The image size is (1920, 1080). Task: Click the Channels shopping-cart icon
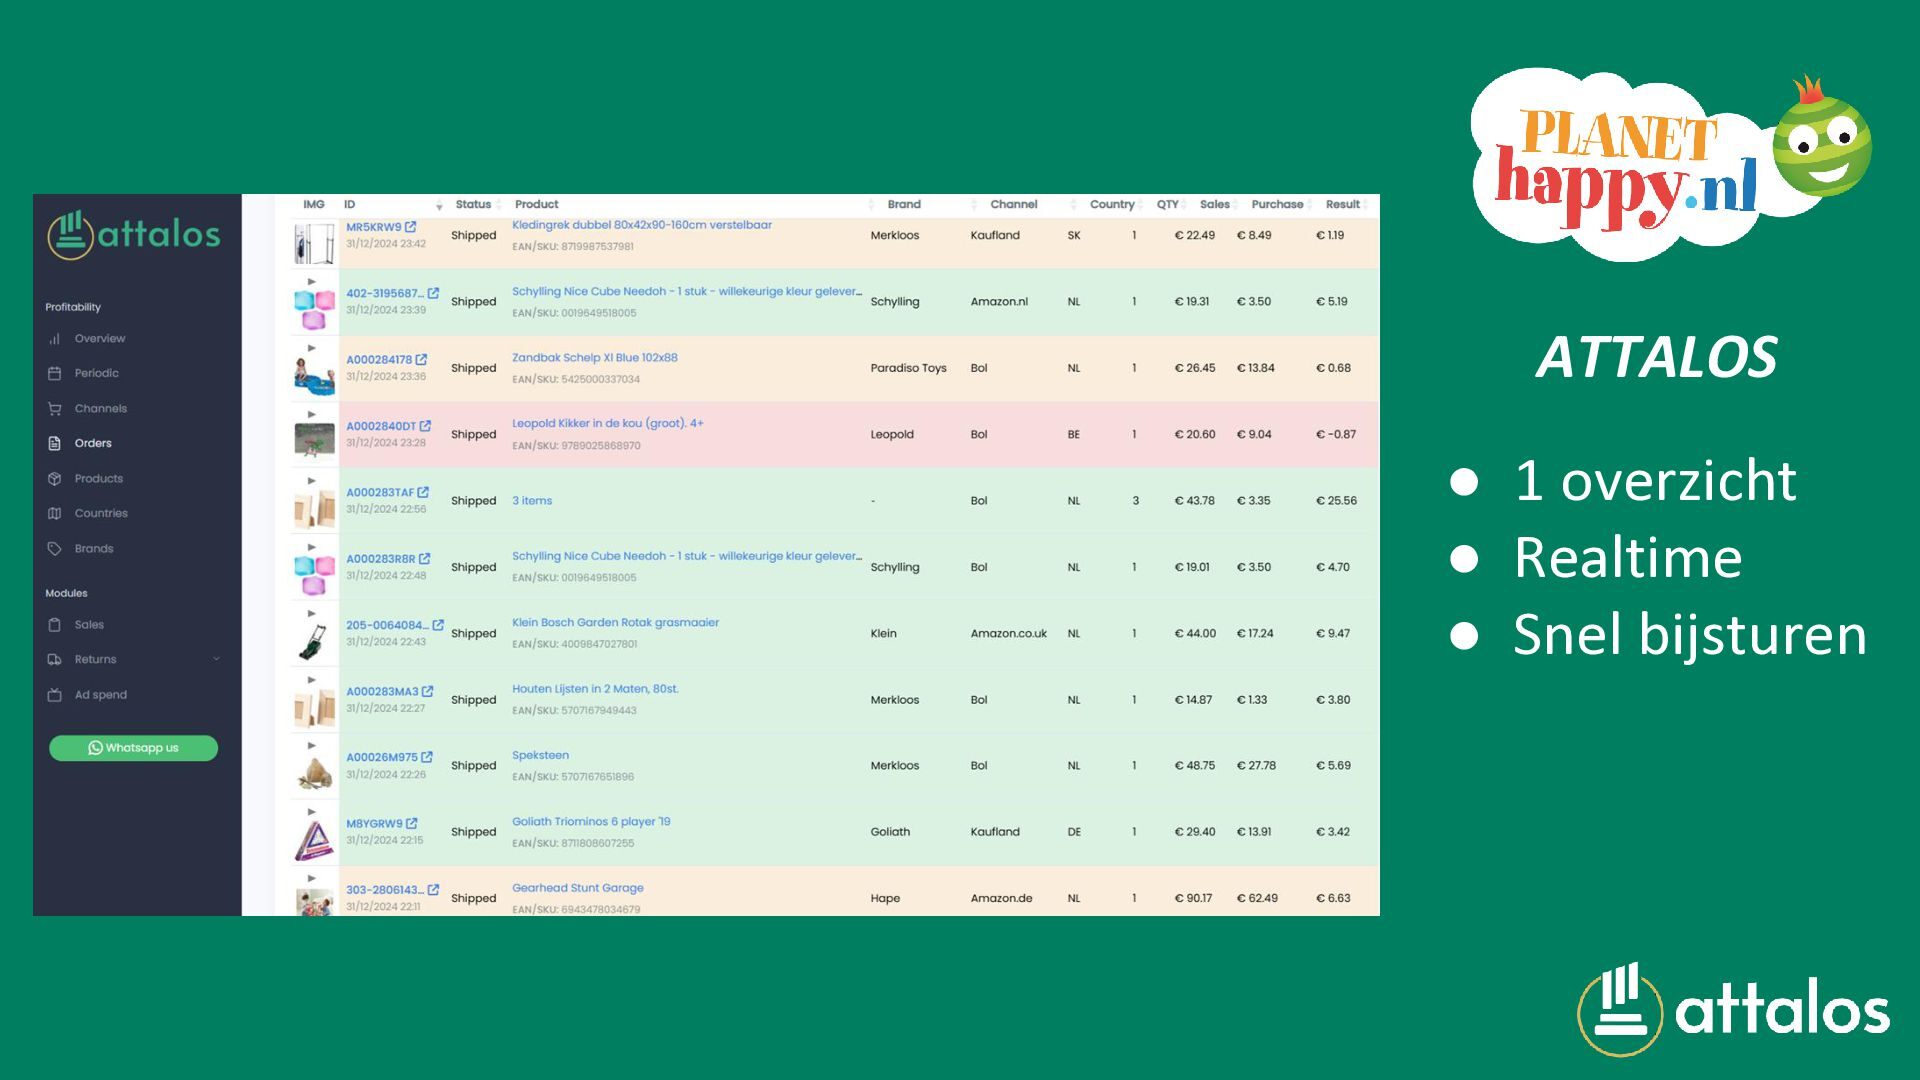[54, 409]
